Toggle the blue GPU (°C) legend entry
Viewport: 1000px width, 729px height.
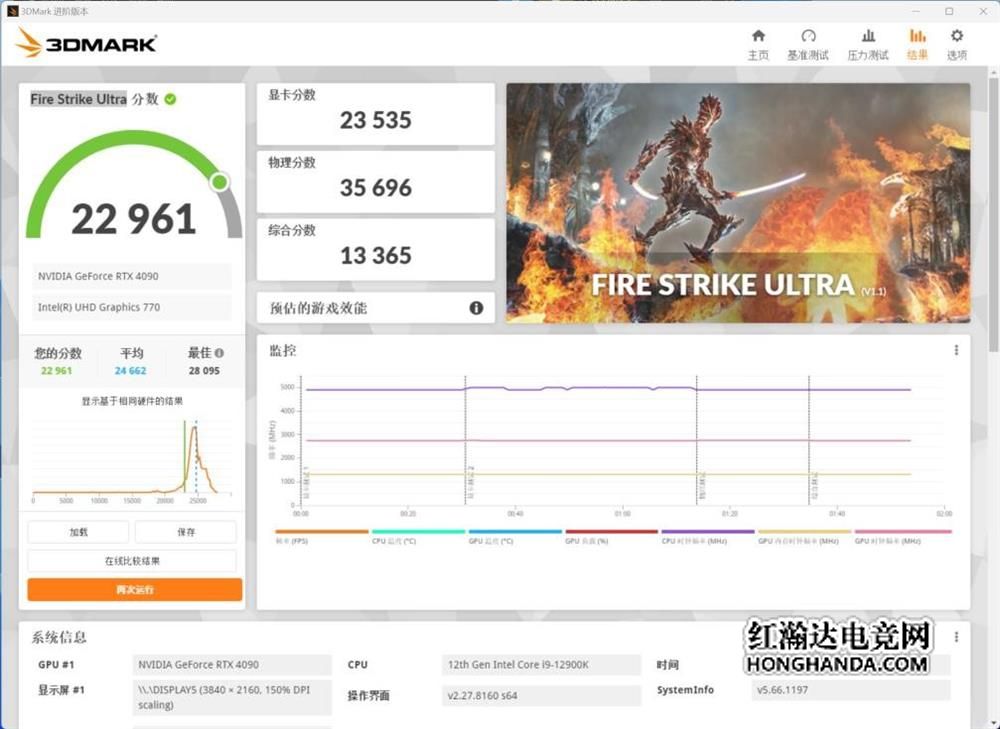coord(515,536)
